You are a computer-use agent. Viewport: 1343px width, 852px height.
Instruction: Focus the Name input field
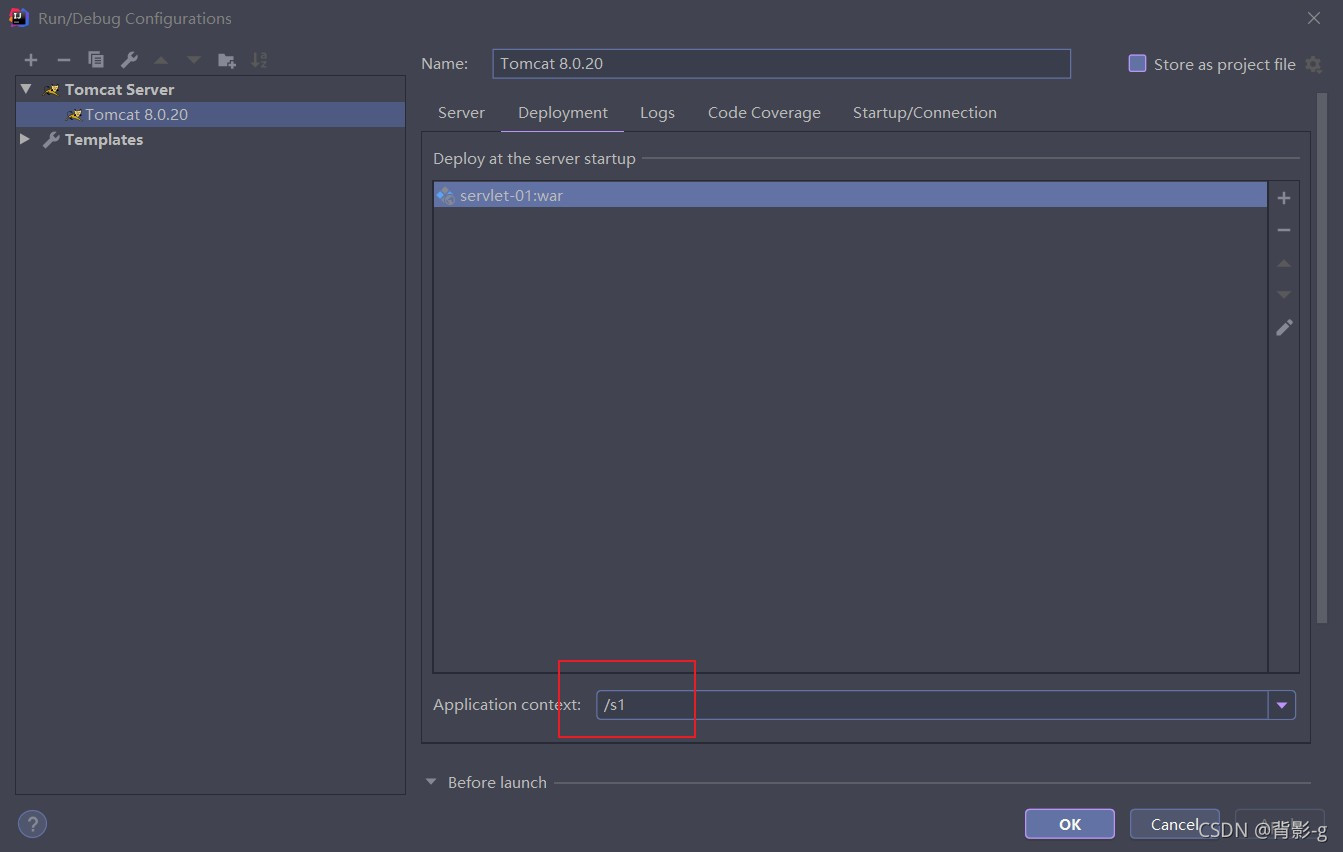click(x=781, y=63)
